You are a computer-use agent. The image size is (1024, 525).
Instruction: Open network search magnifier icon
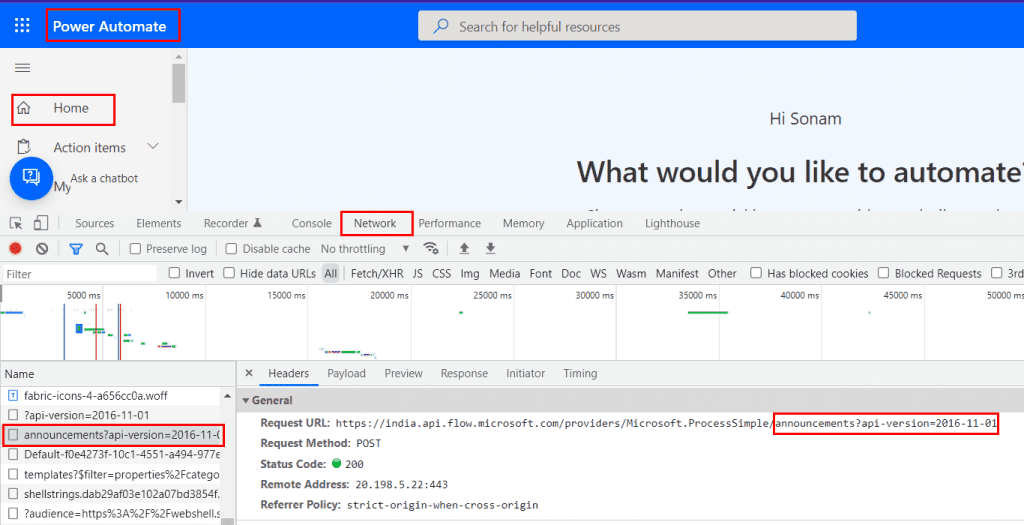[102, 248]
